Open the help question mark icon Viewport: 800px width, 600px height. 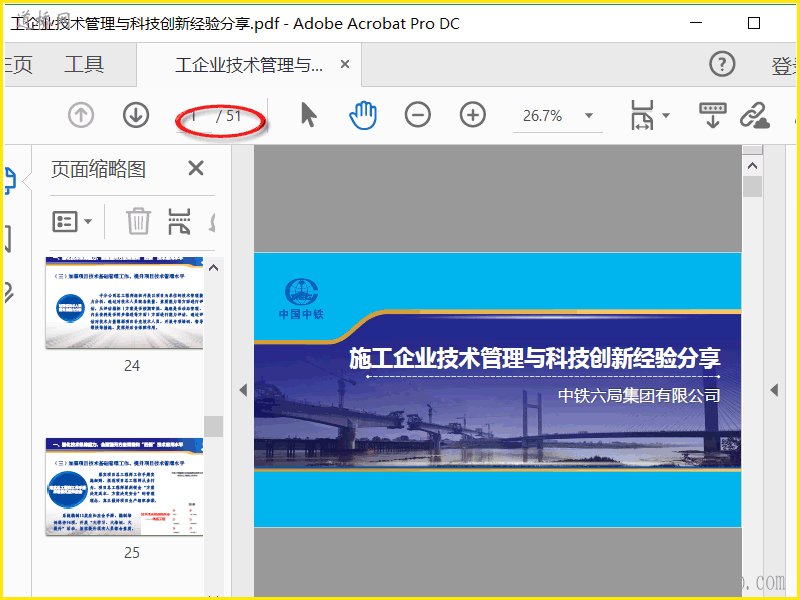[722, 64]
